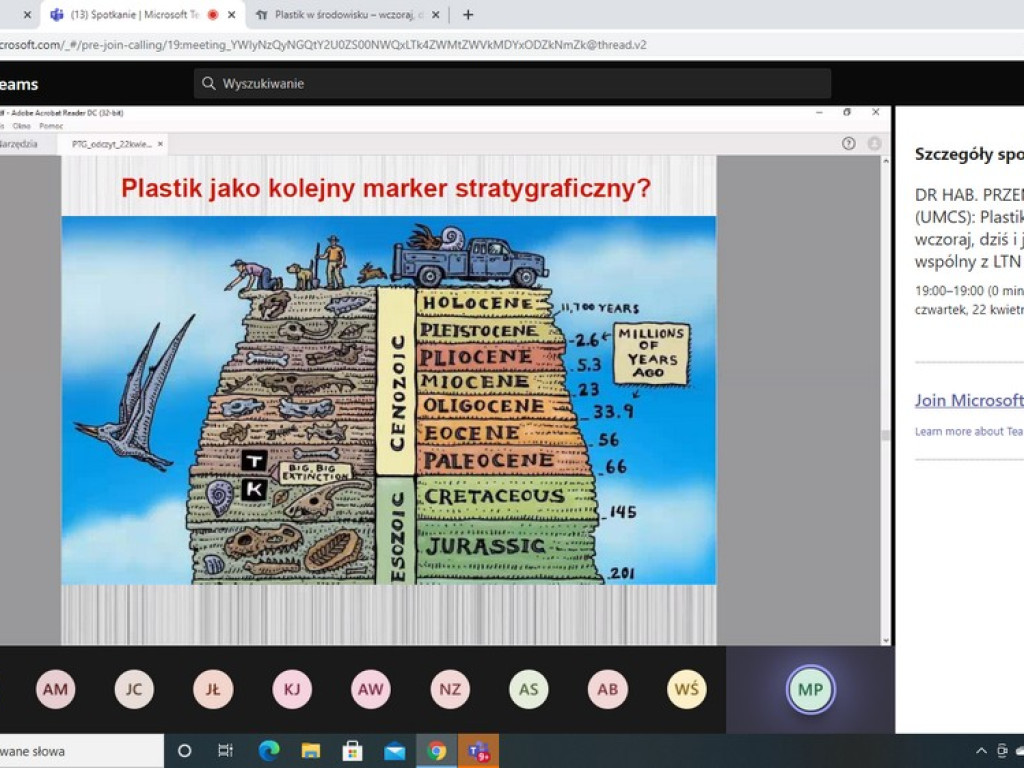The image size is (1024, 768).
Task: Select the PTG_odczyt document tab in Acrobat
Action: (x=112, y=144)
